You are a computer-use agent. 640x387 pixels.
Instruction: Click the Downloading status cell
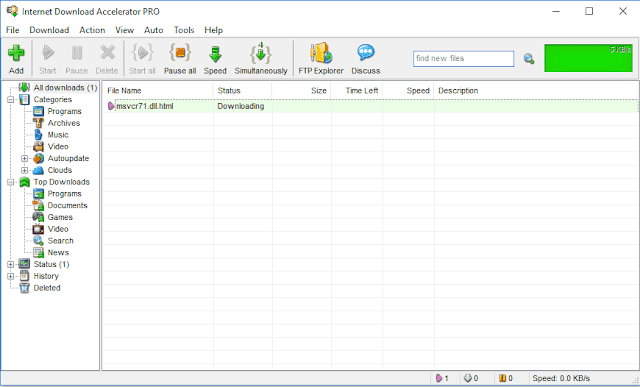point(240,106)
